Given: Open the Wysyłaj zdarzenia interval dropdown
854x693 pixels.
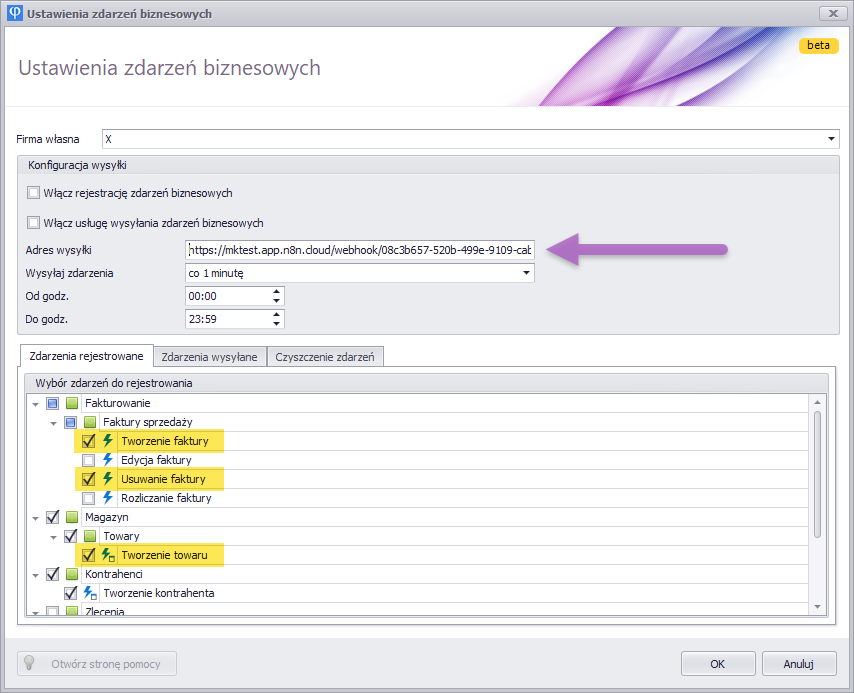Looking at the screenshot, I should click(x=526, y=273).
